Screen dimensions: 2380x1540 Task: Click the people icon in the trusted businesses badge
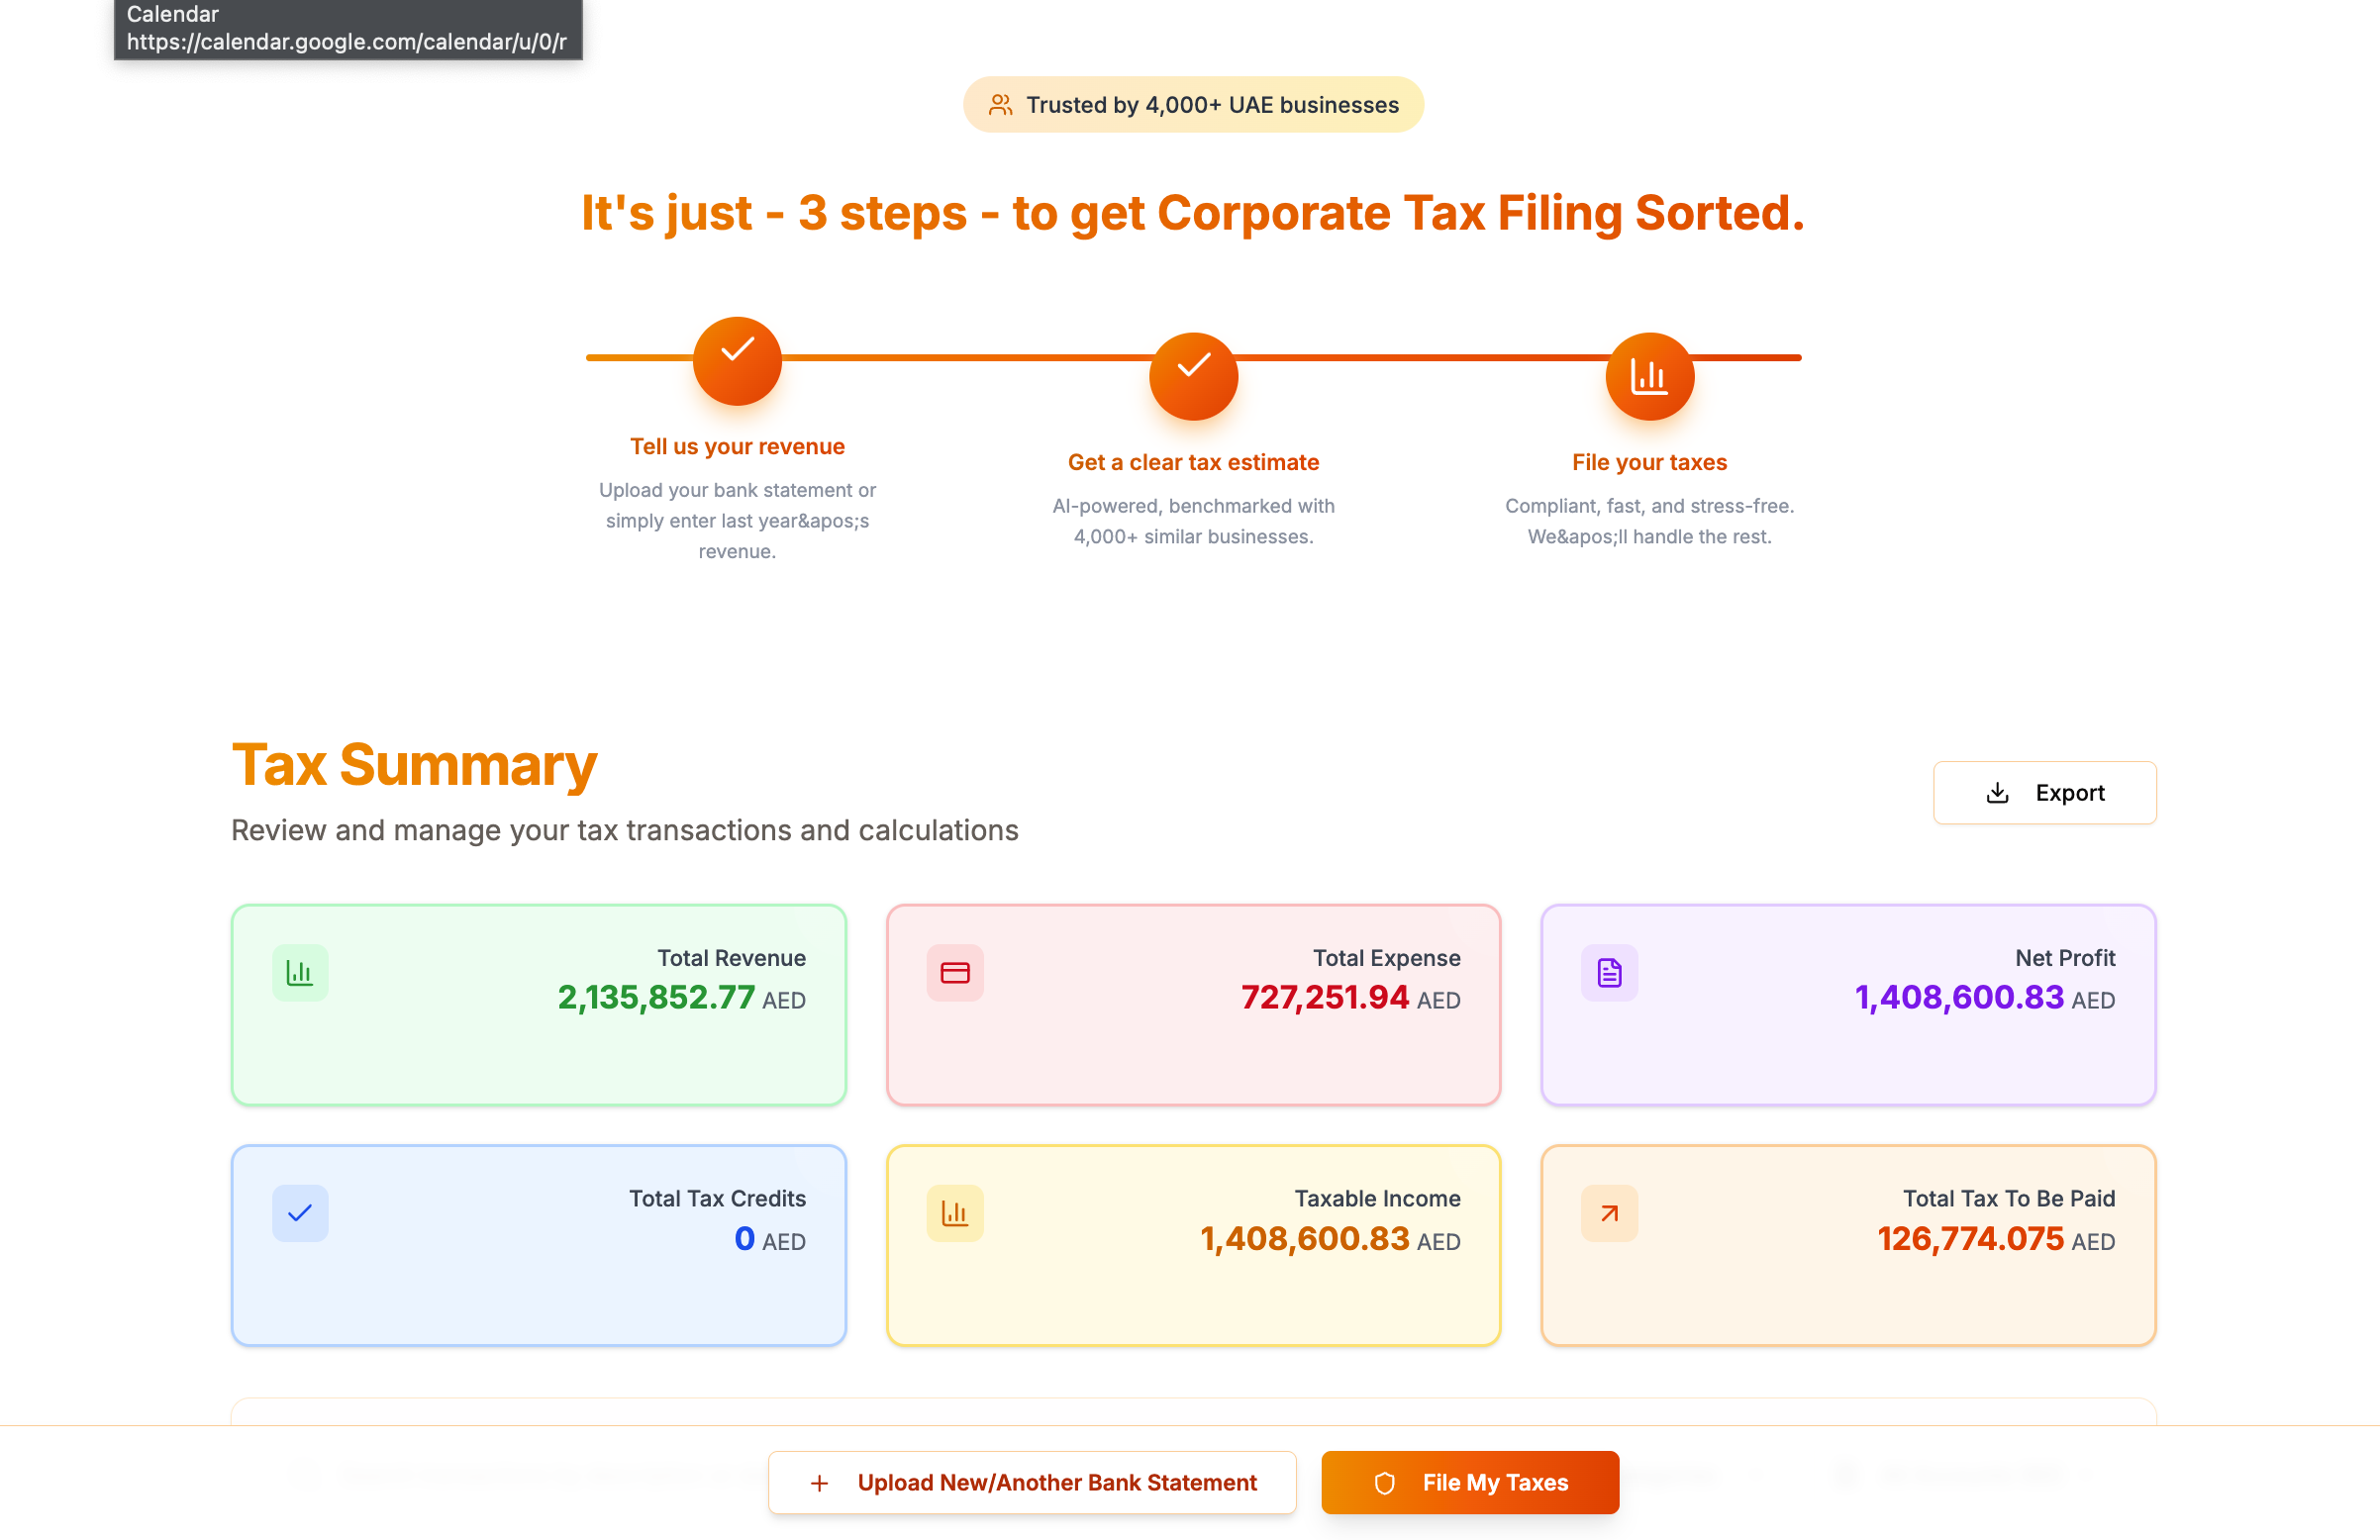point(999,104)
